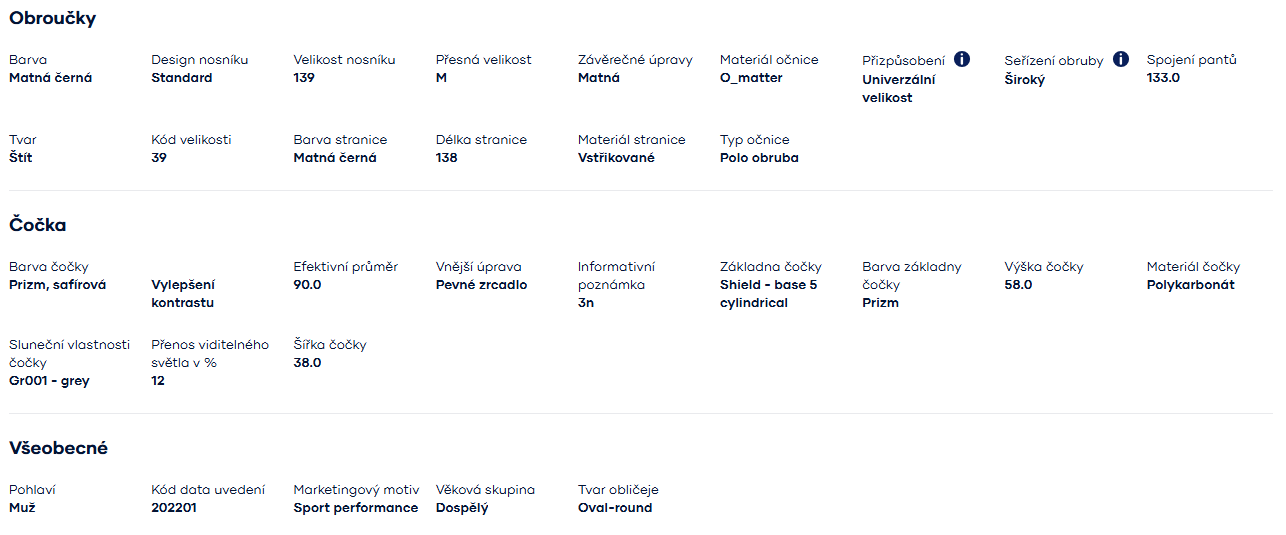
Task: Click the Kód data uvedení value 202201
Action: pyautogui.click(x=176, y=508)
